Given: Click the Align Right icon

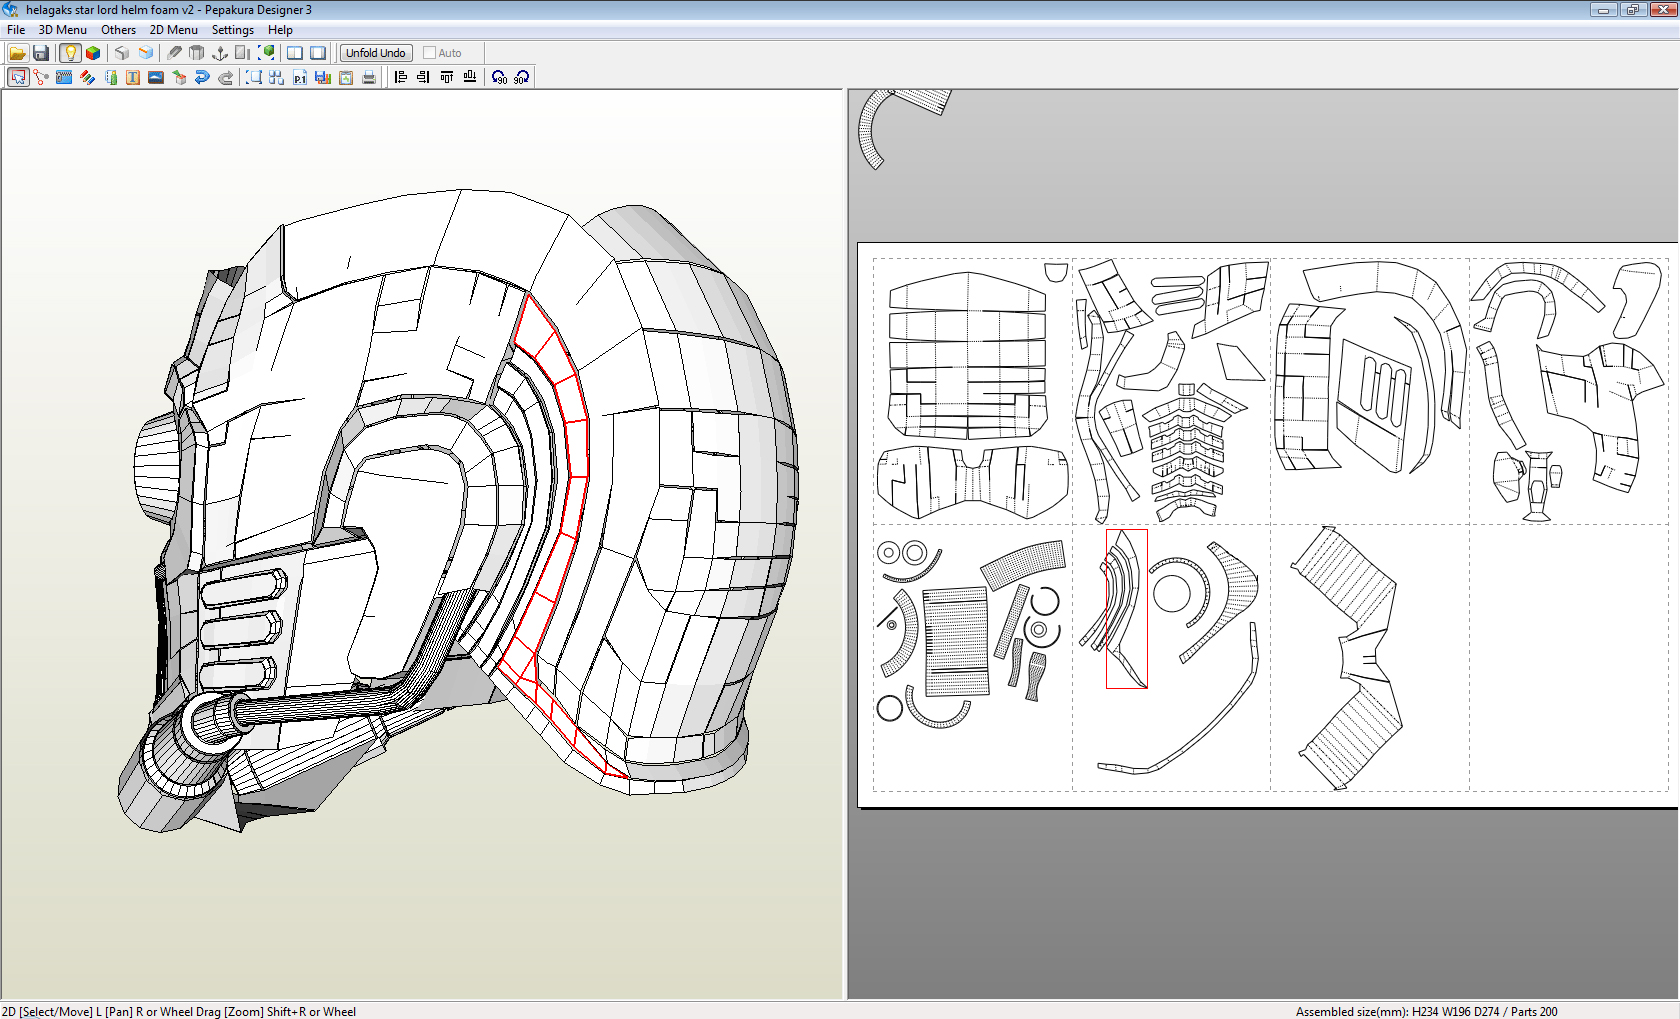Looking at the screenshot, I should 424,77.
